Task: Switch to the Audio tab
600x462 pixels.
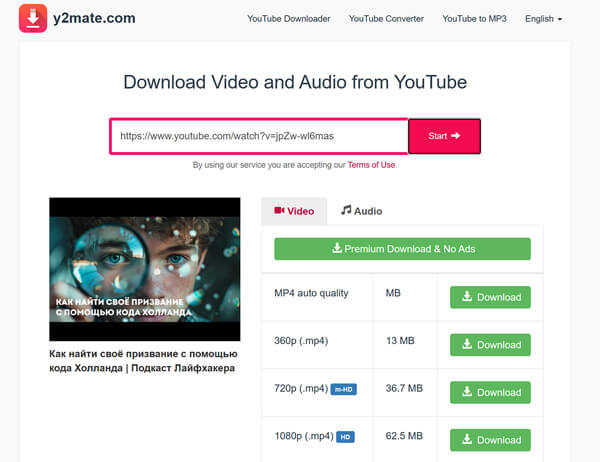Action: click(x=361, y=211)
